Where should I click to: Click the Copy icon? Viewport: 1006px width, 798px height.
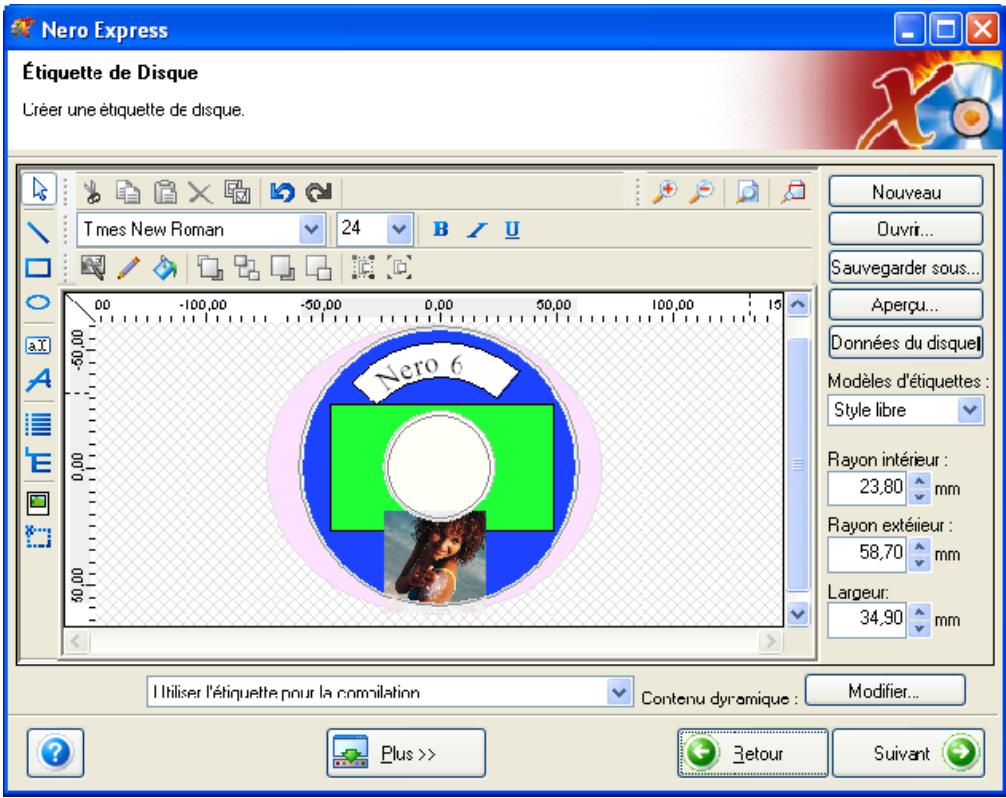128,192
